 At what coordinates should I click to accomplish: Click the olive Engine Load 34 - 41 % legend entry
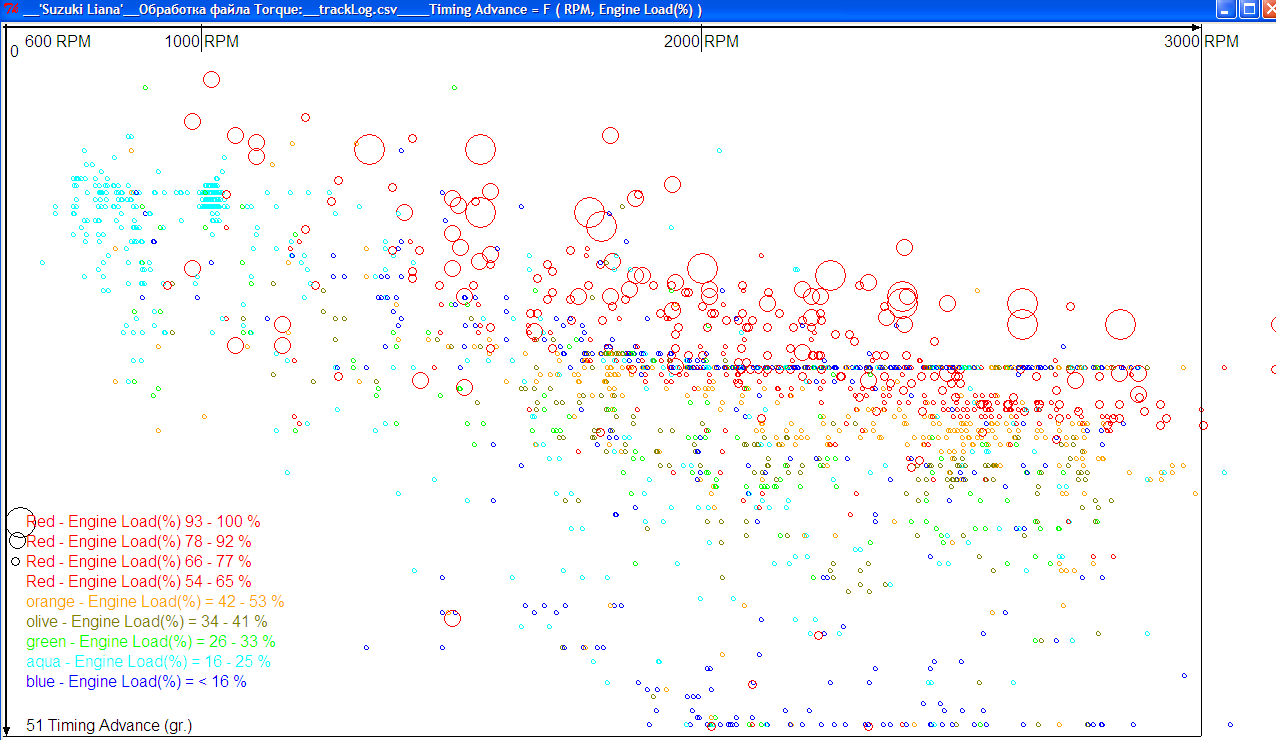tap(146, 622)
